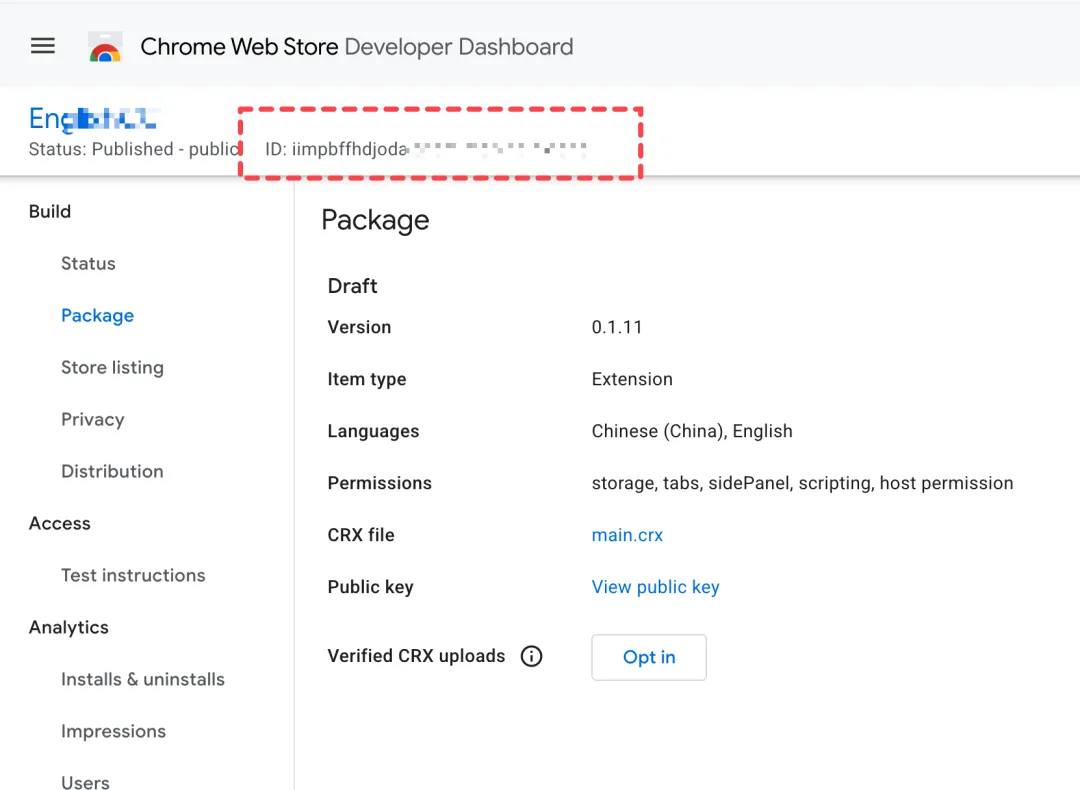Open Users analytics page
The image size is (1080, 790).
click(x=85, y=782)
